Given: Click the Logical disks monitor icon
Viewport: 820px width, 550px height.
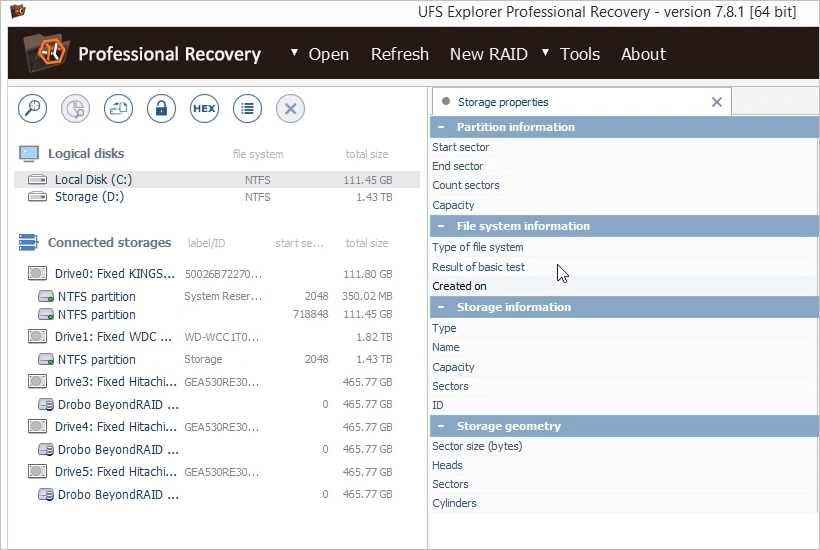Looking at the screenshot, I should (29, 154).
